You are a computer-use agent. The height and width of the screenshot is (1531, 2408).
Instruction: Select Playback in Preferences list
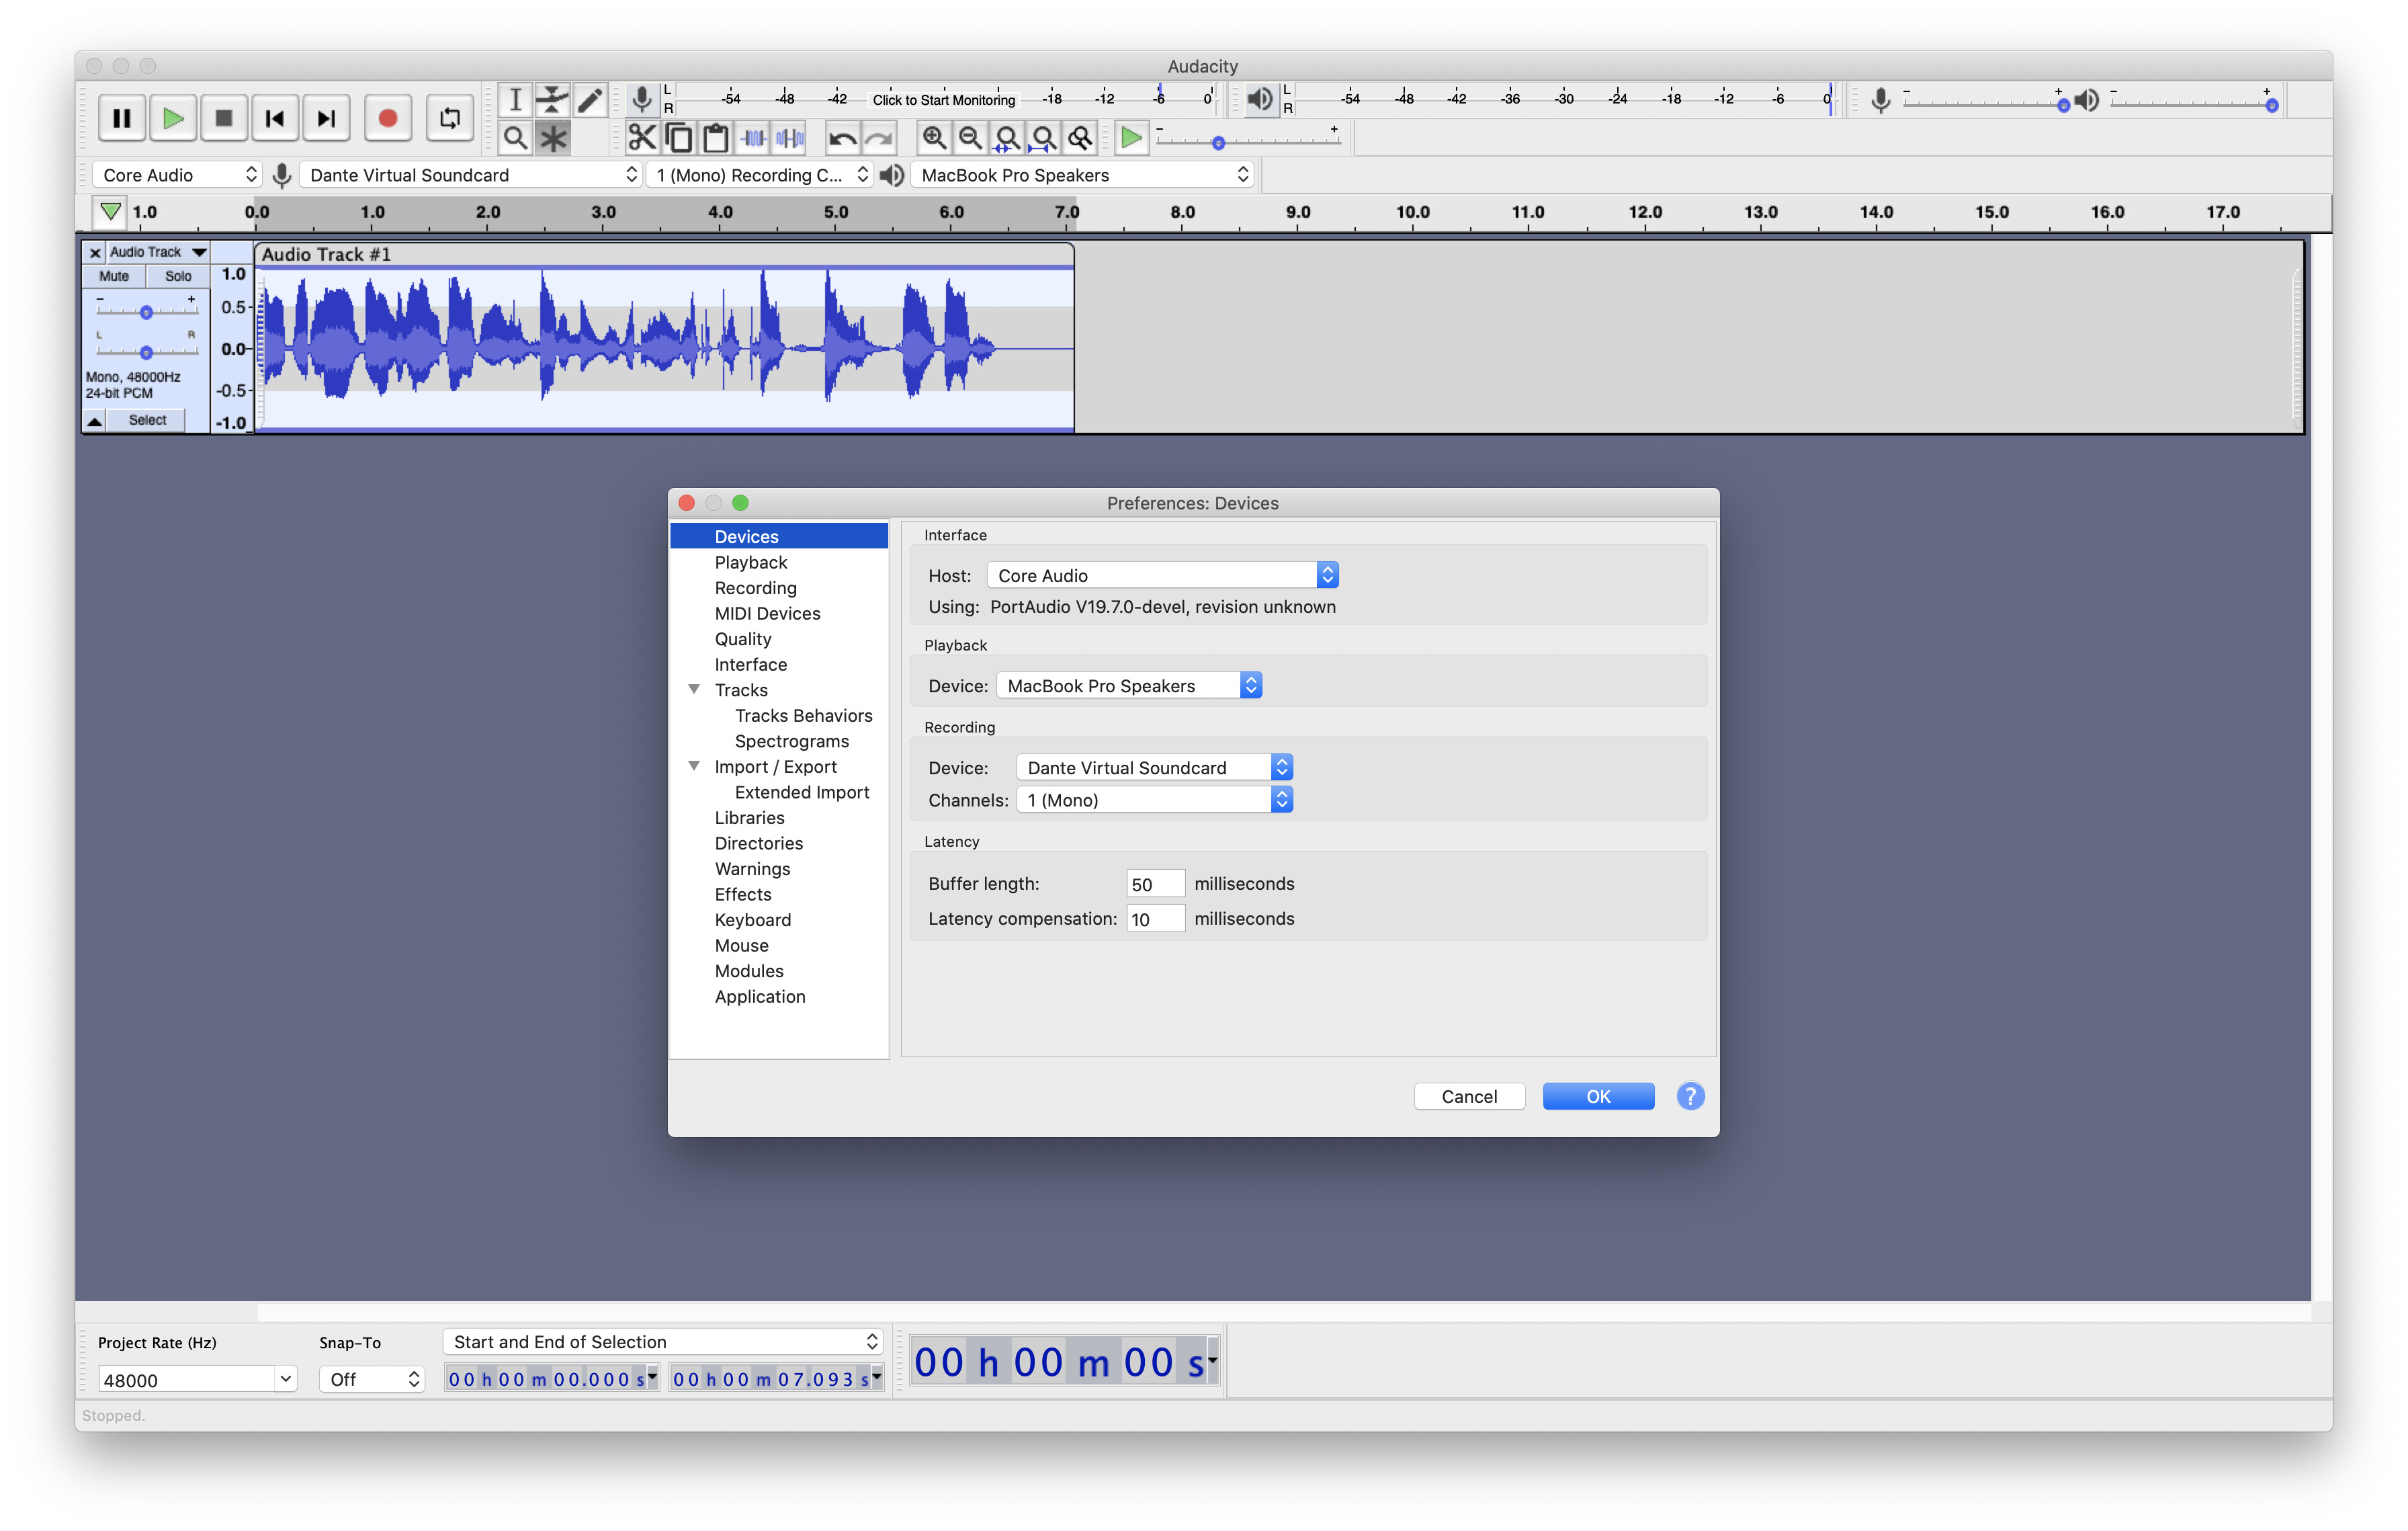750,562
